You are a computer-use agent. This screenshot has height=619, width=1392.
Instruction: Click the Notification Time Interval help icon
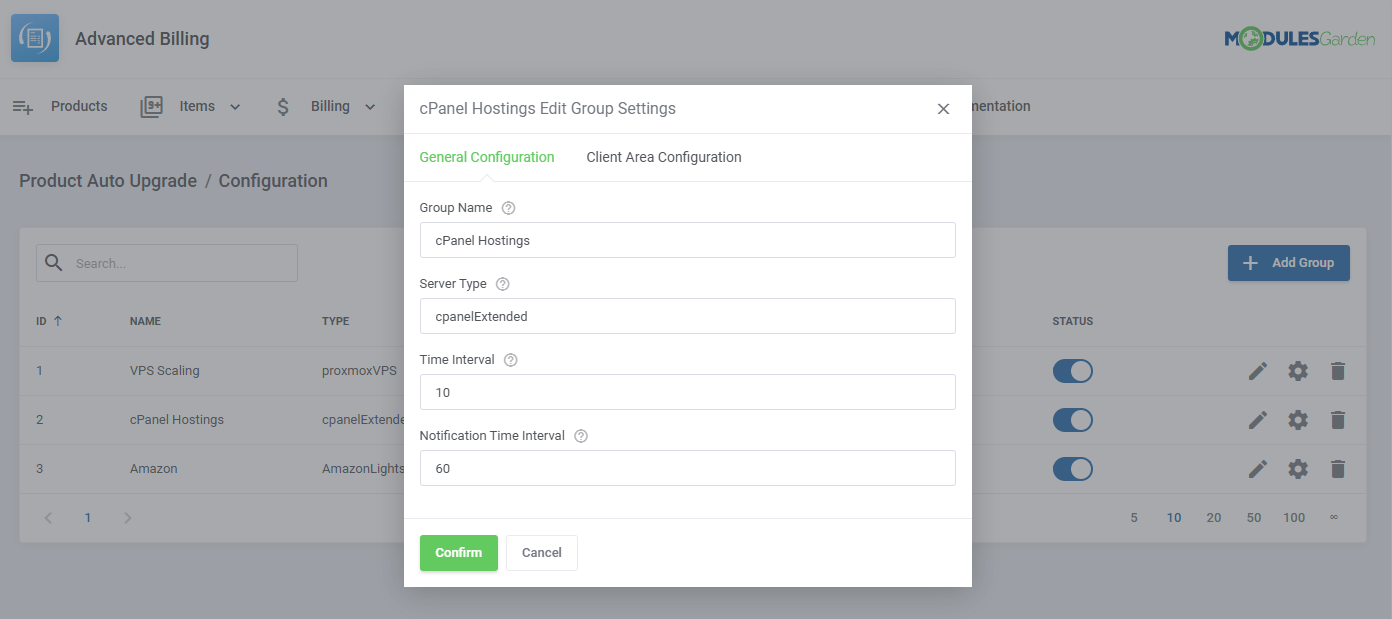tap(581, 436)
